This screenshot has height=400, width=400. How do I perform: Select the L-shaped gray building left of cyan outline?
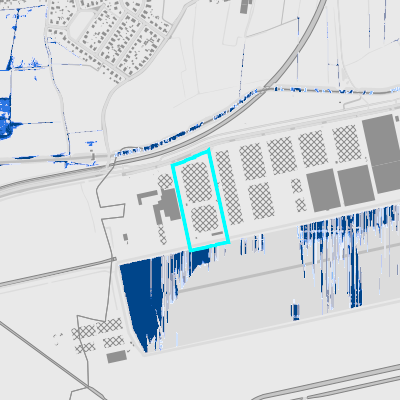tap(146, 197)
